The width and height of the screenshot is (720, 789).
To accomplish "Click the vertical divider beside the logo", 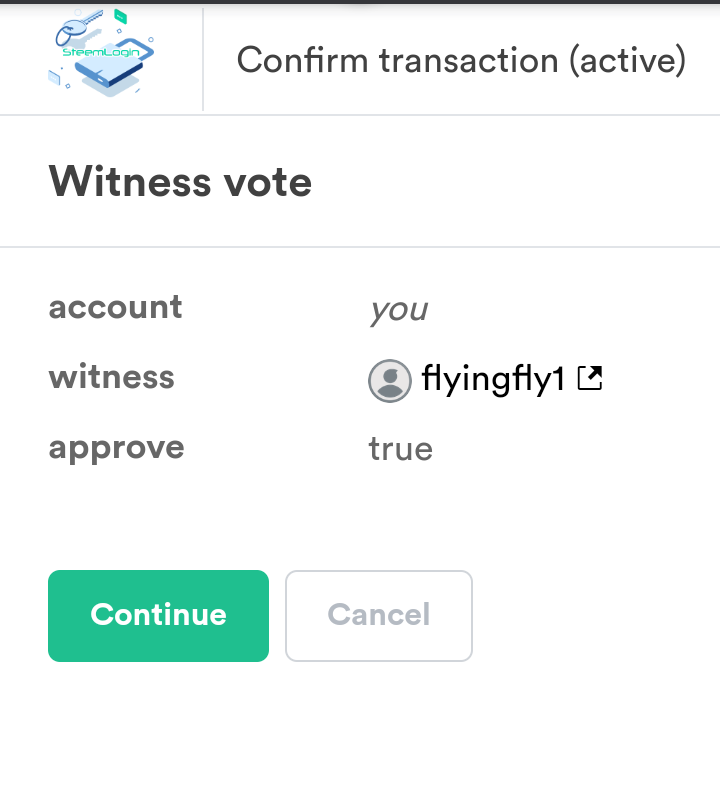I will tap(203, 59).
